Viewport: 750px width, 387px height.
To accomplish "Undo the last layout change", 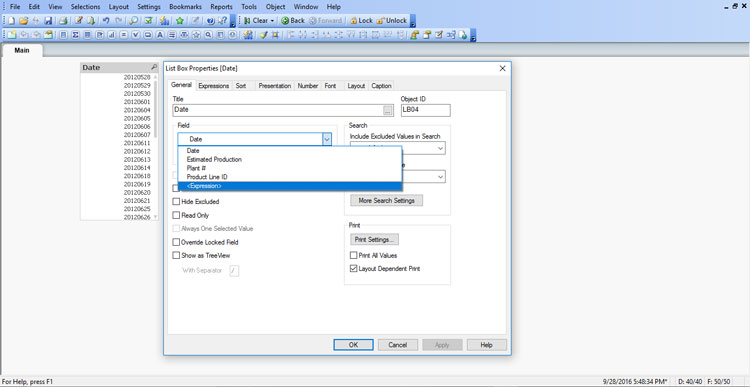I will 106,21.
